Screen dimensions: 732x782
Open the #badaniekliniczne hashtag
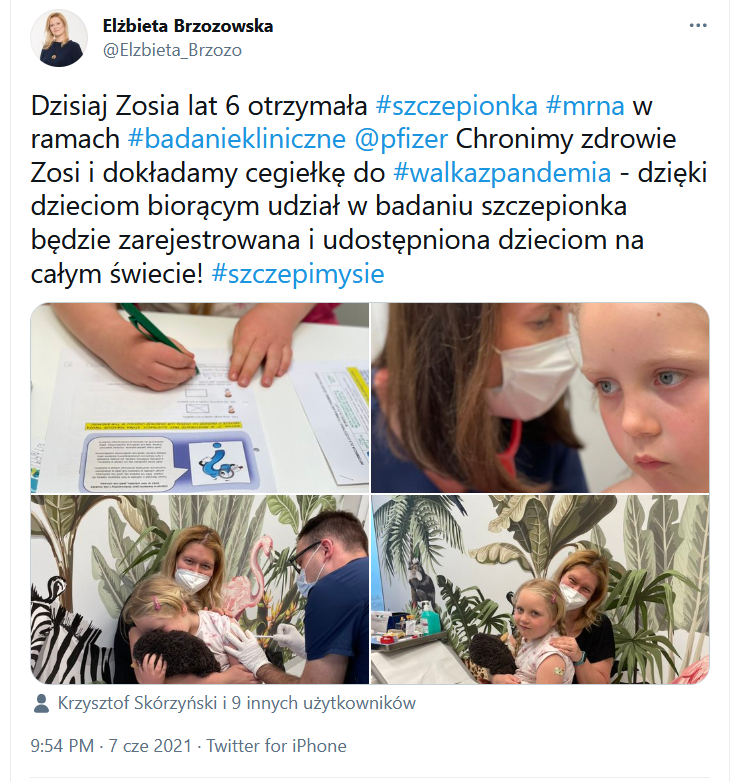[x=237, y=139]
